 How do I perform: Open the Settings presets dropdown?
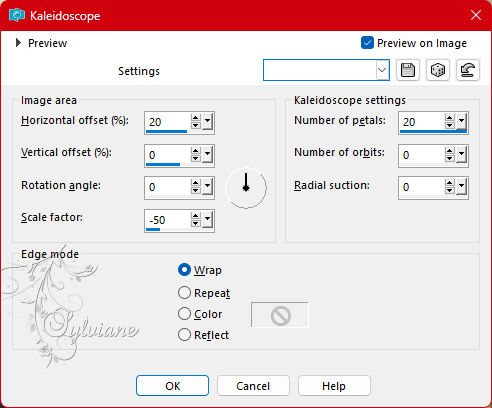point(382,70)
